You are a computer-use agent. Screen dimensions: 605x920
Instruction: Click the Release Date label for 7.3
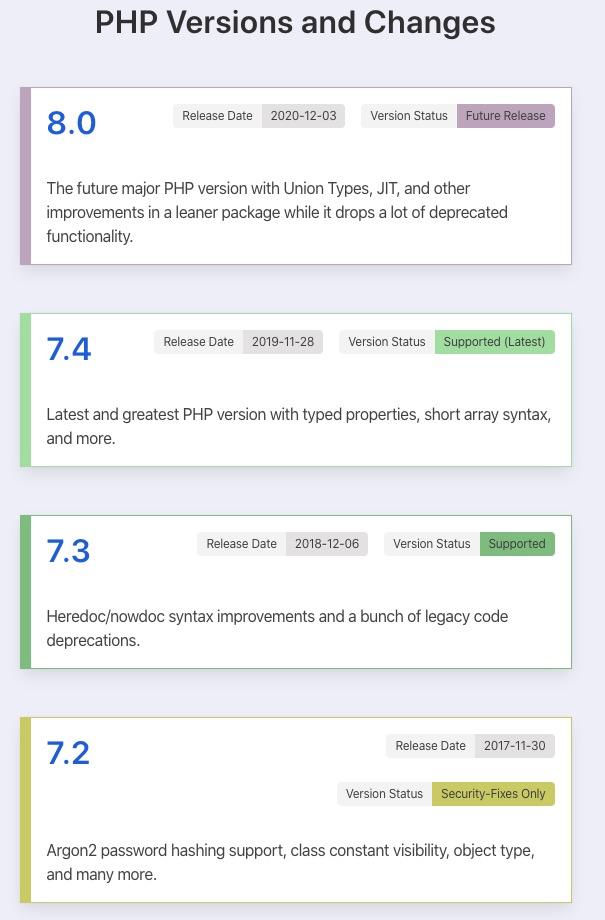pos(241,544)
